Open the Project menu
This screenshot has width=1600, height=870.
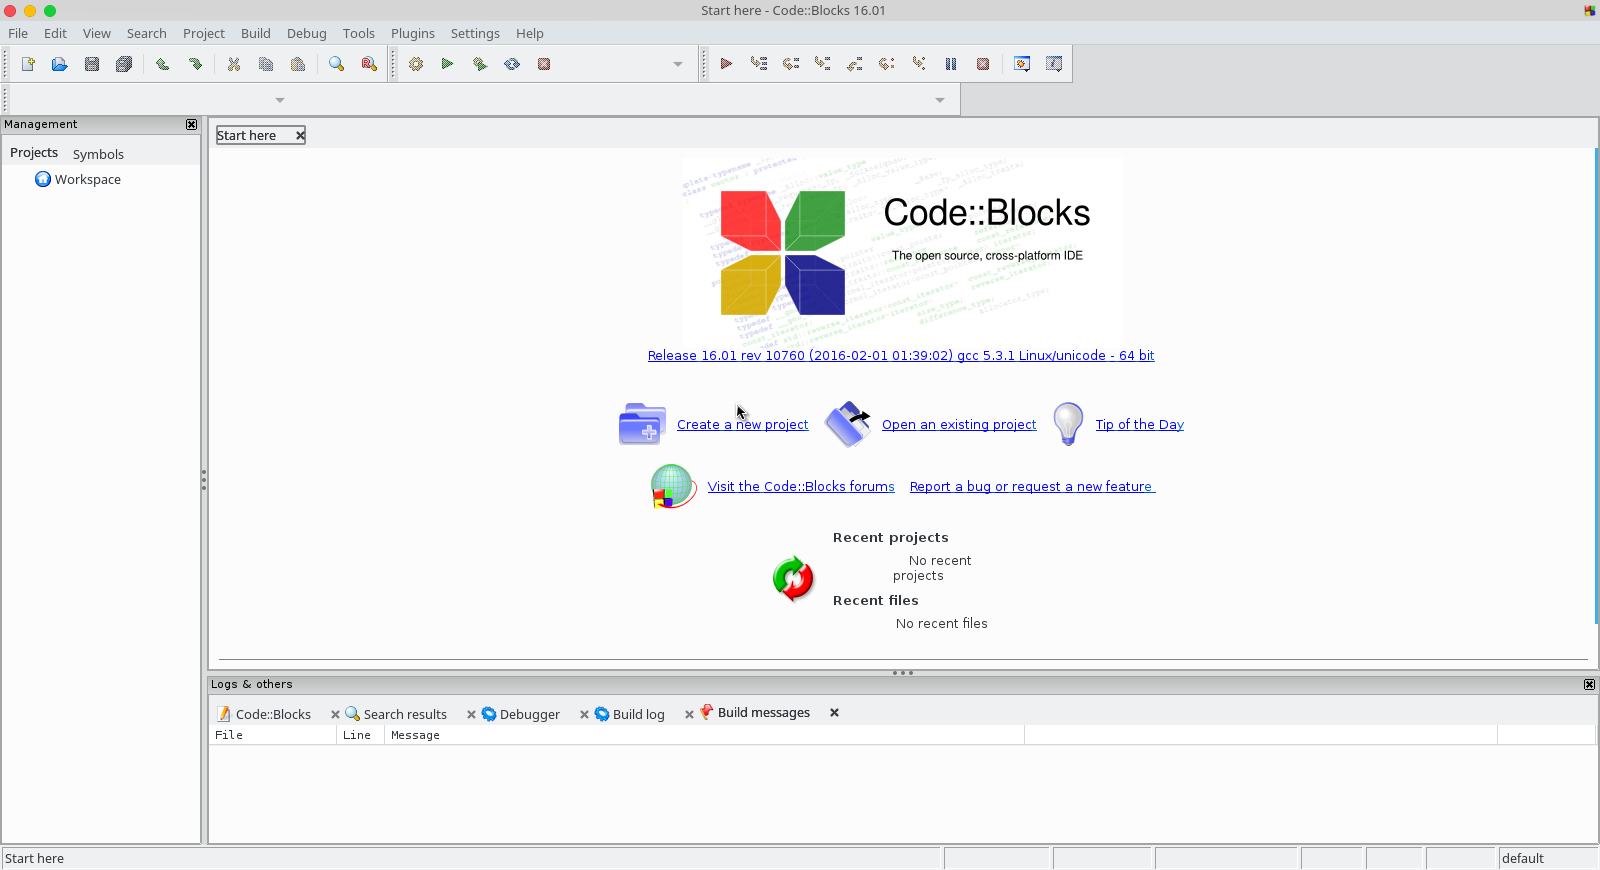[x=204, y=33]
